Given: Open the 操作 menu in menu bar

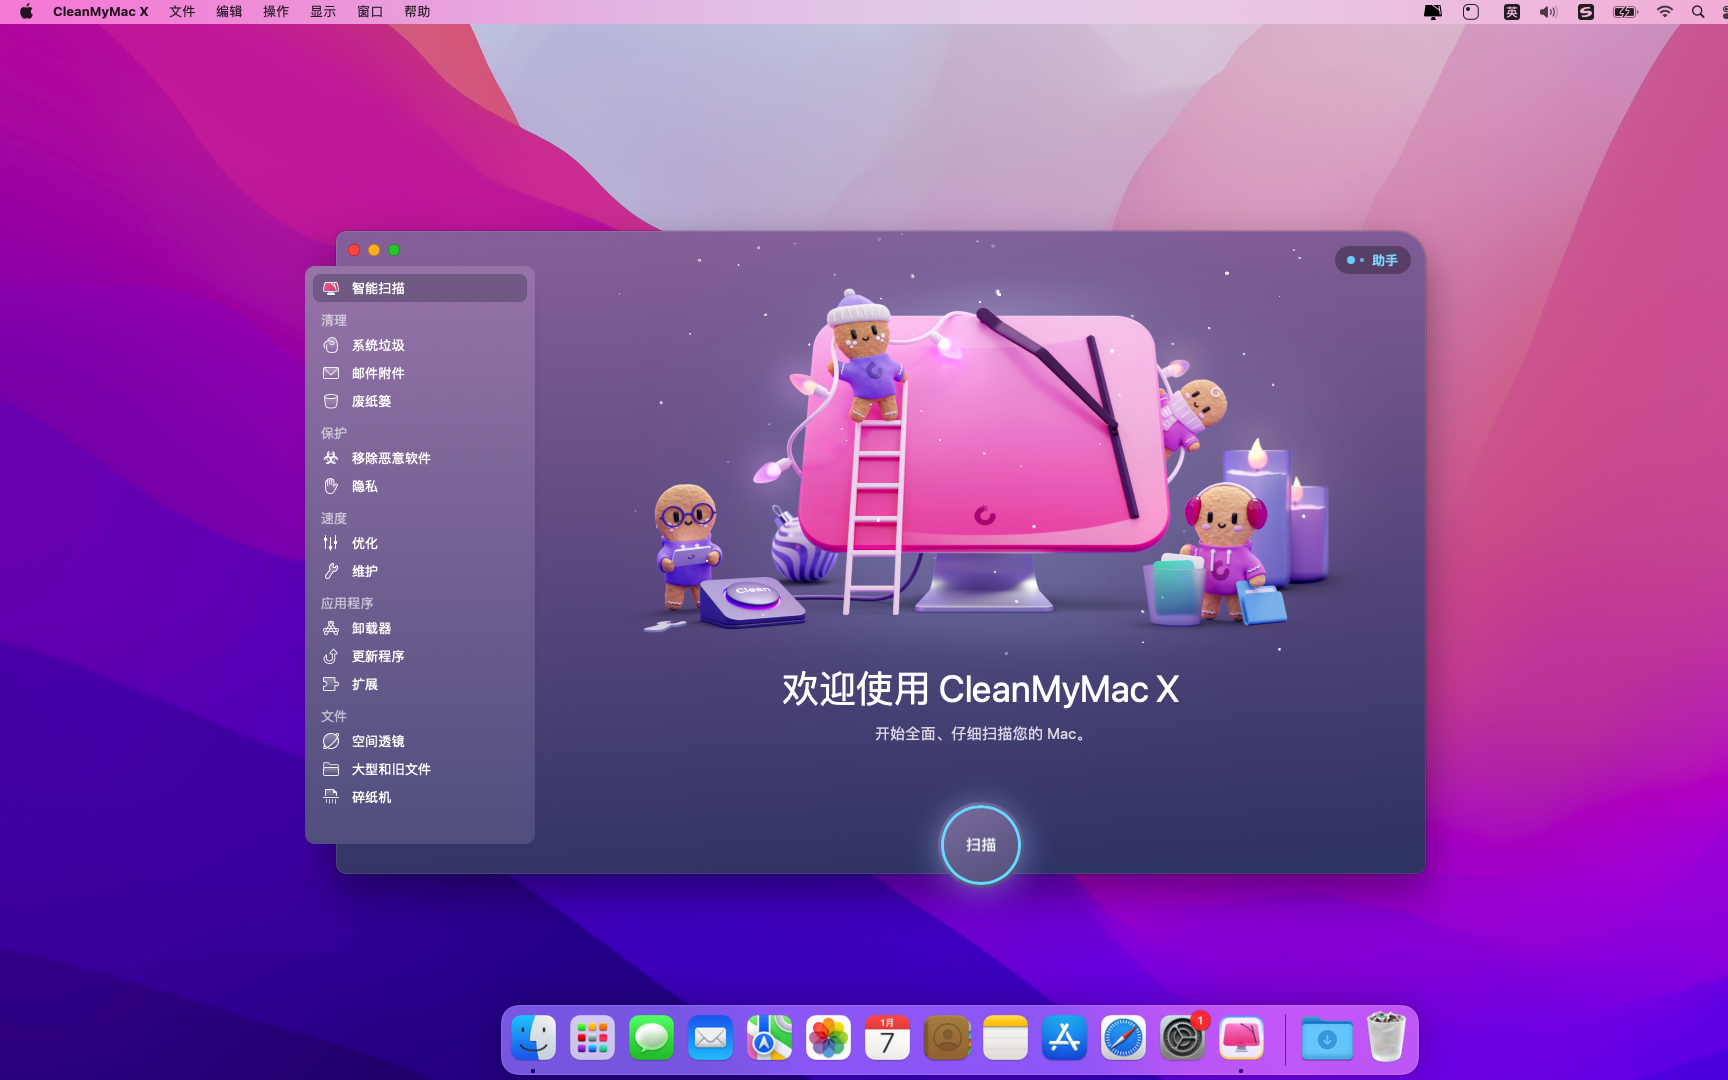Looking at the screenshot, I should 274,11.
